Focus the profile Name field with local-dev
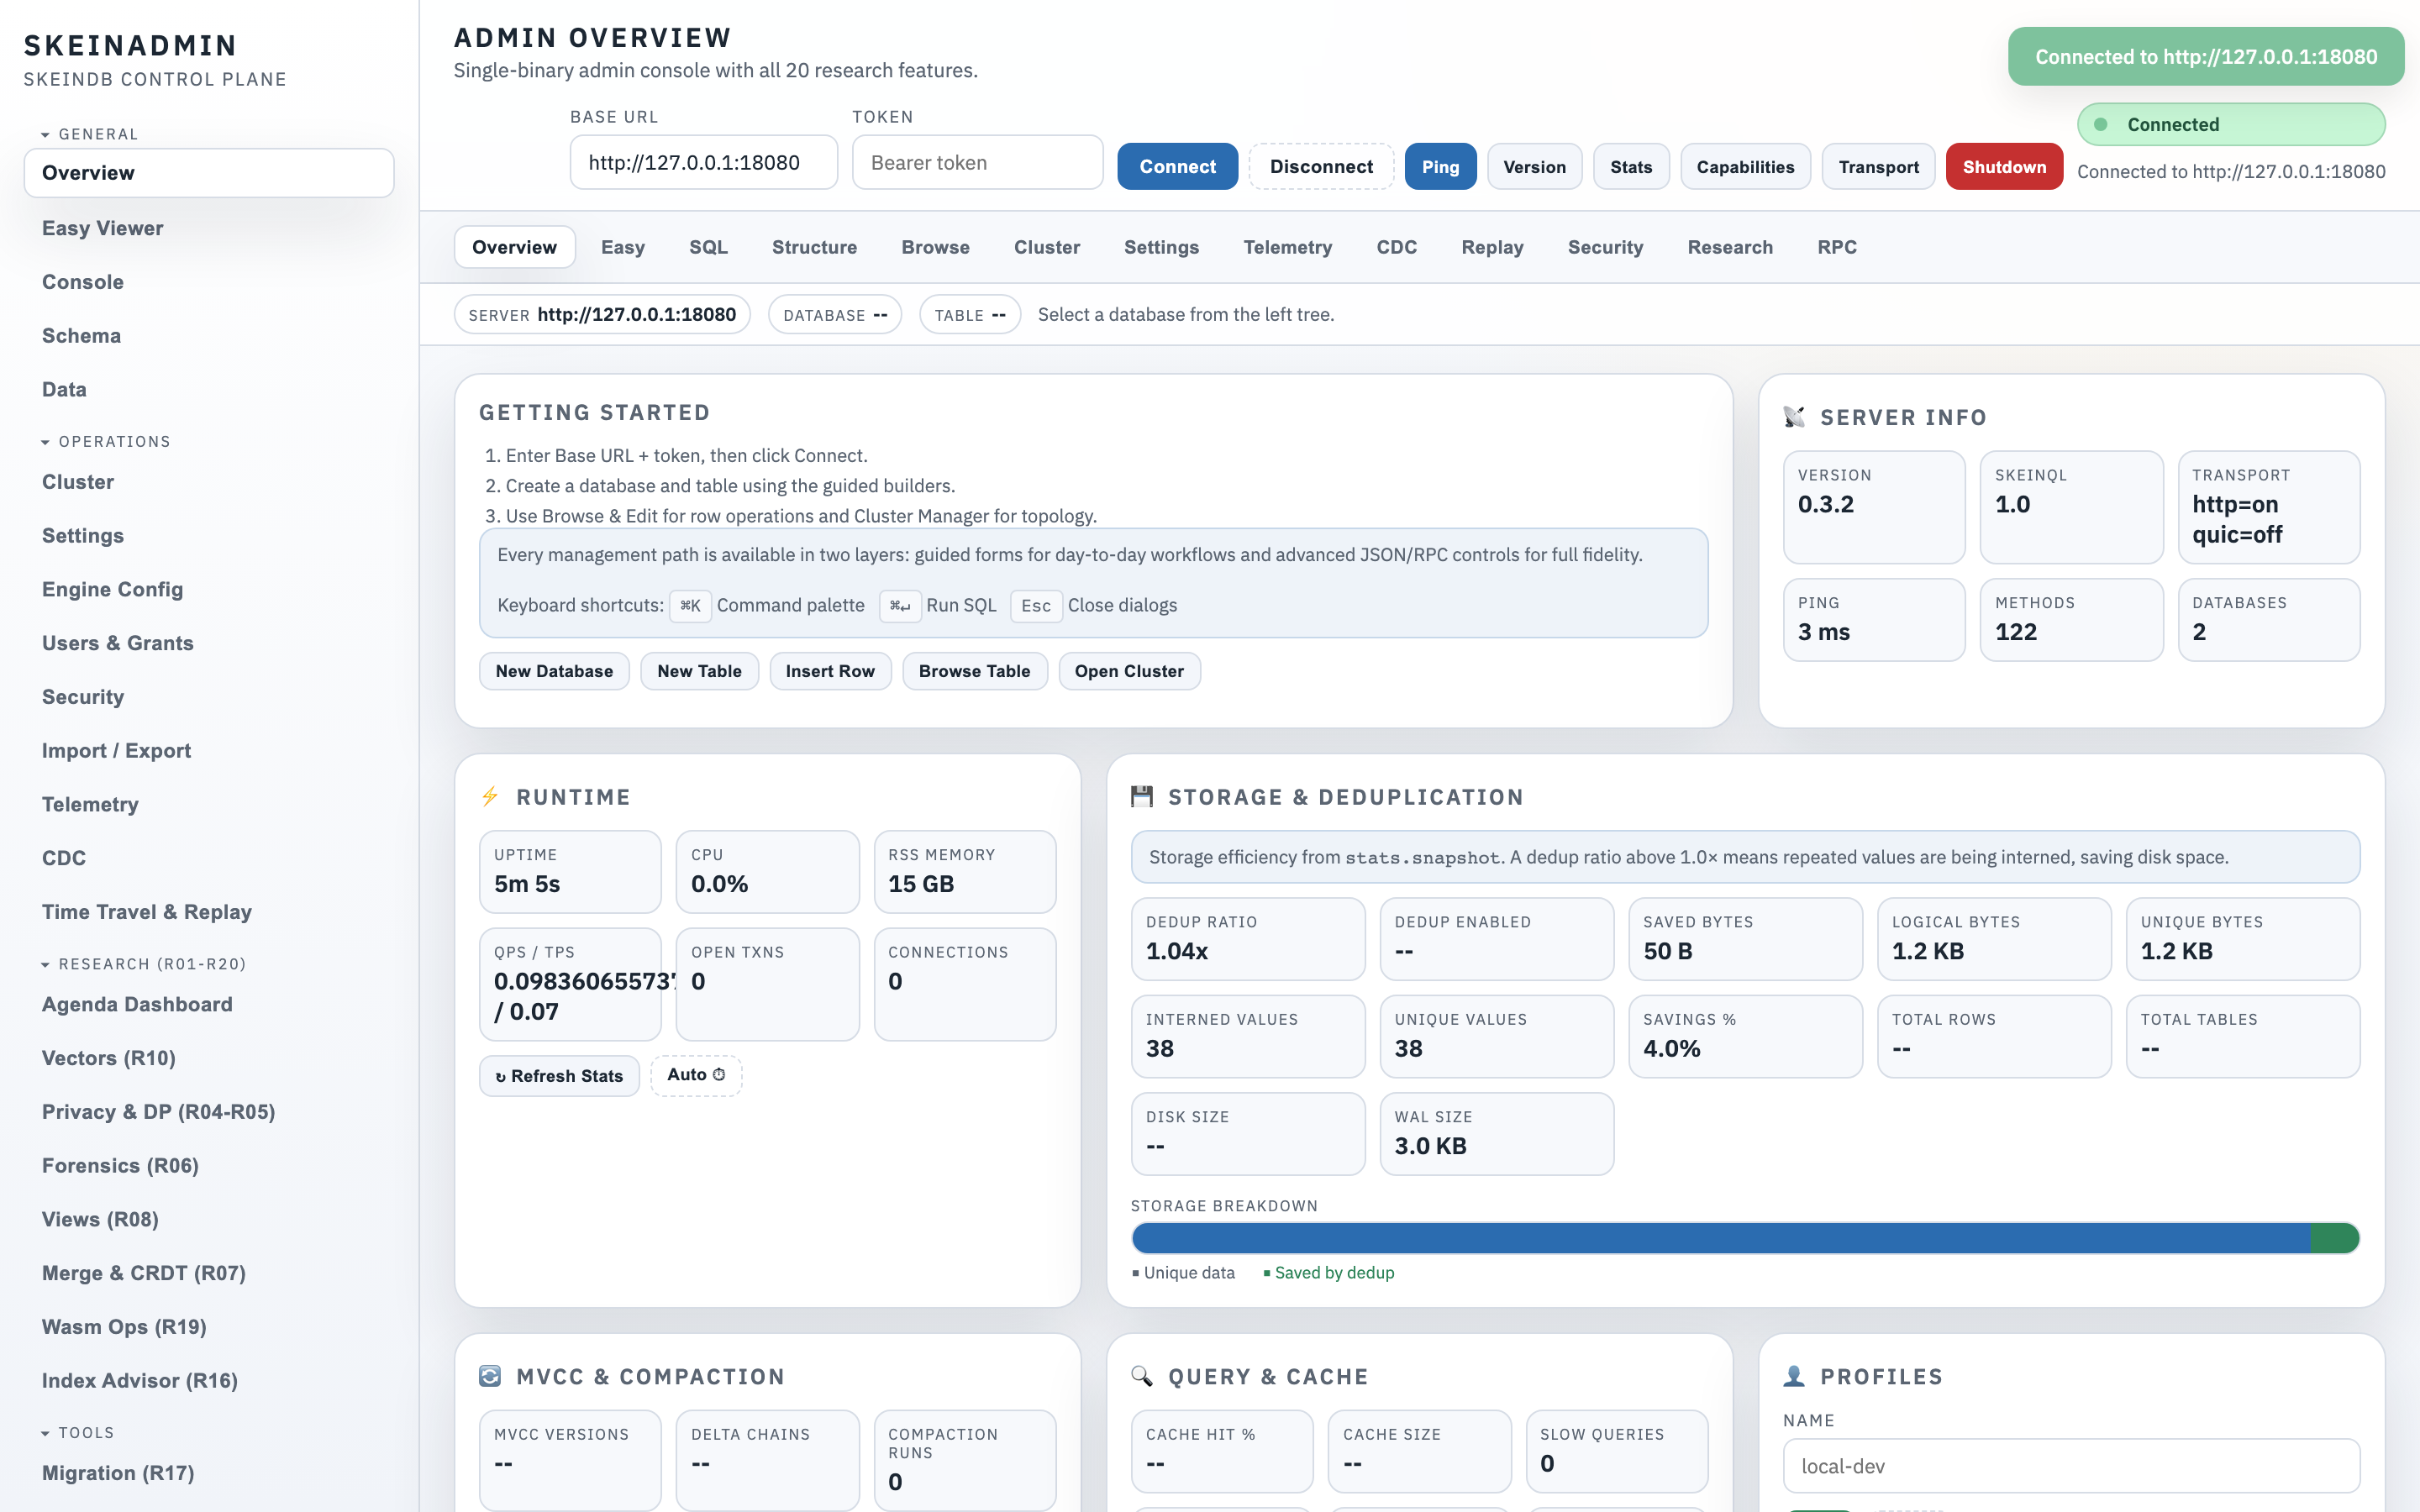 [x=2071, y=1466]
